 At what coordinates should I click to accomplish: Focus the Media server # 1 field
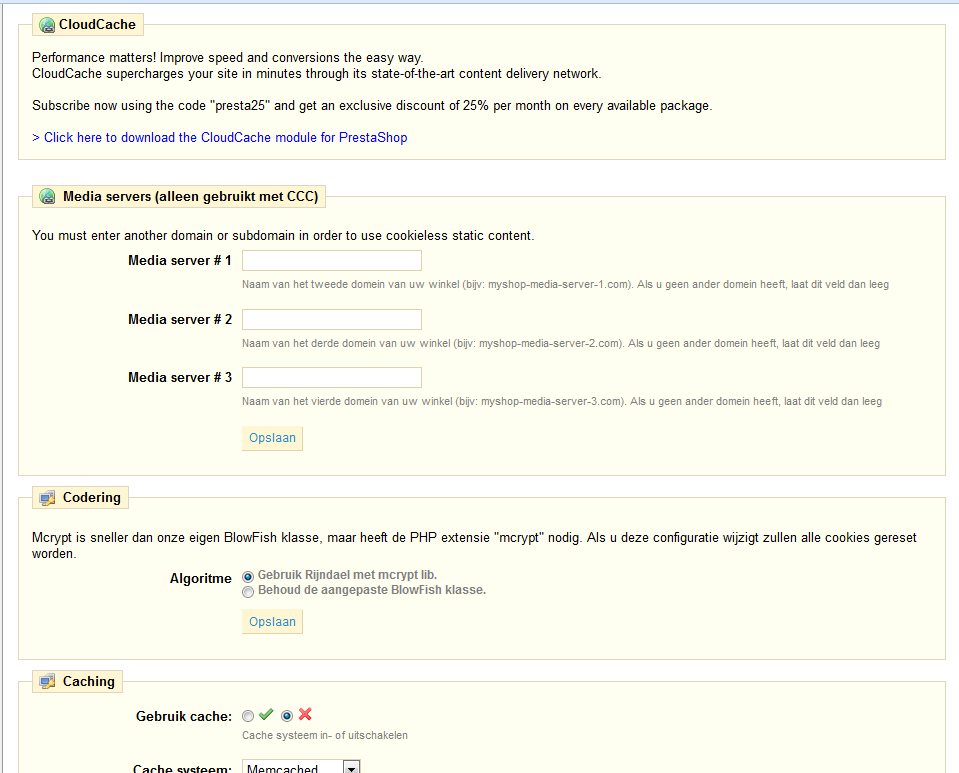pyautogui.click(x=331, y=261)
